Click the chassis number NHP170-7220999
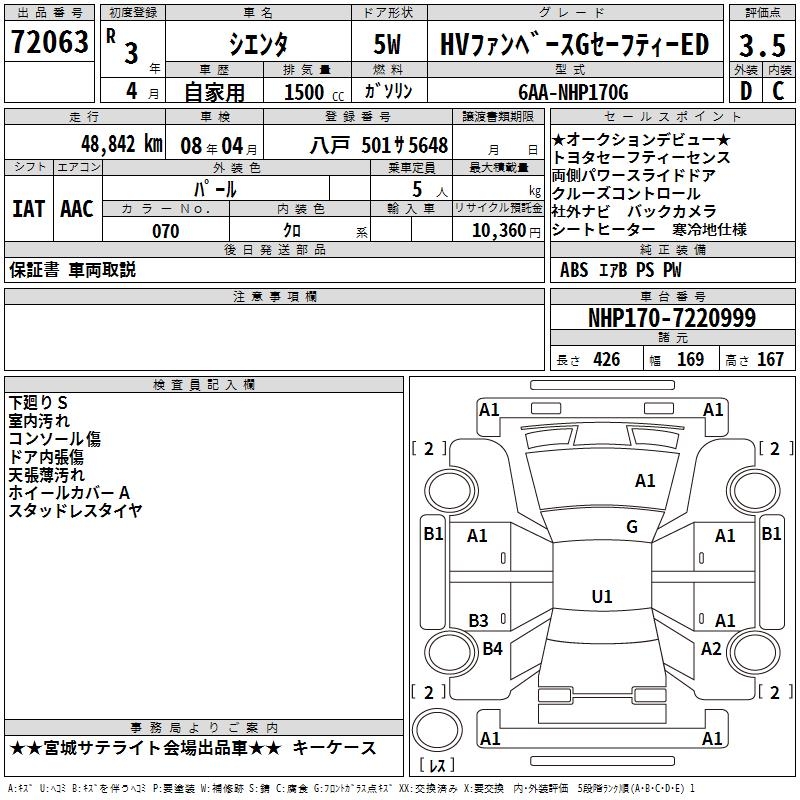800x800 pixels. 672,317
